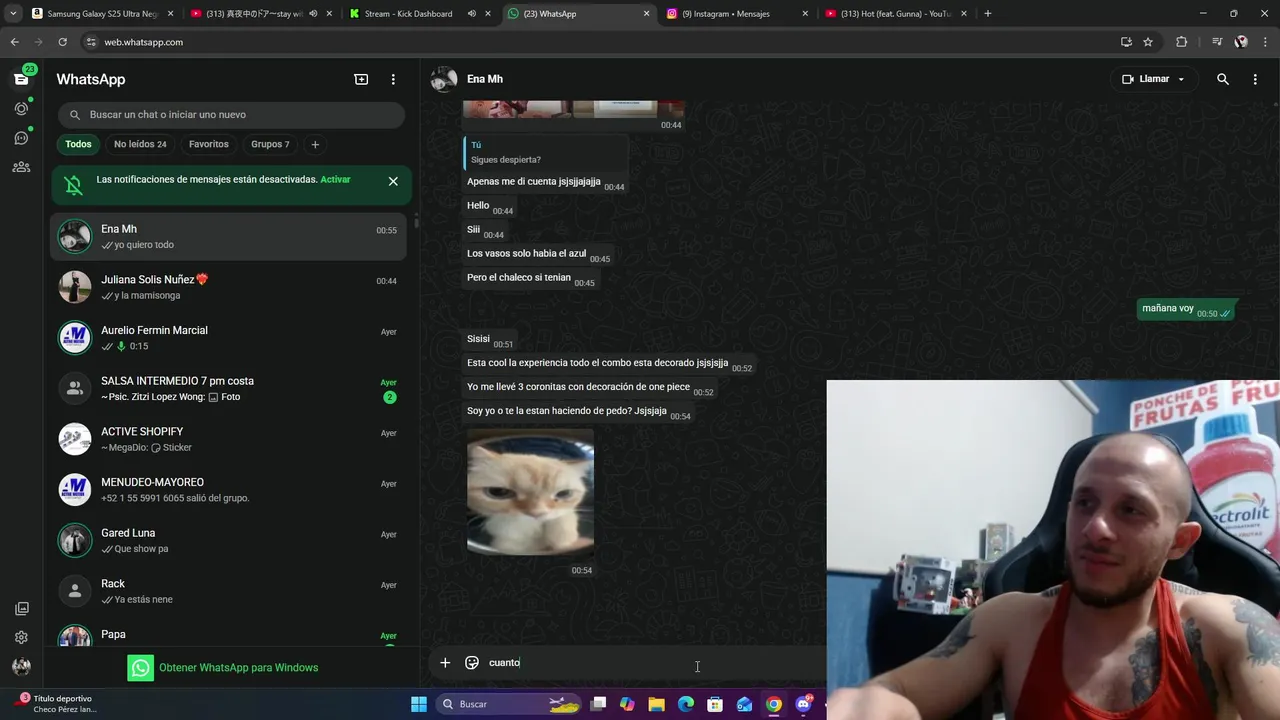Select the No leídos 24 filter
1280x720 pixels.
pyautogui.click(x=140, y=144)
